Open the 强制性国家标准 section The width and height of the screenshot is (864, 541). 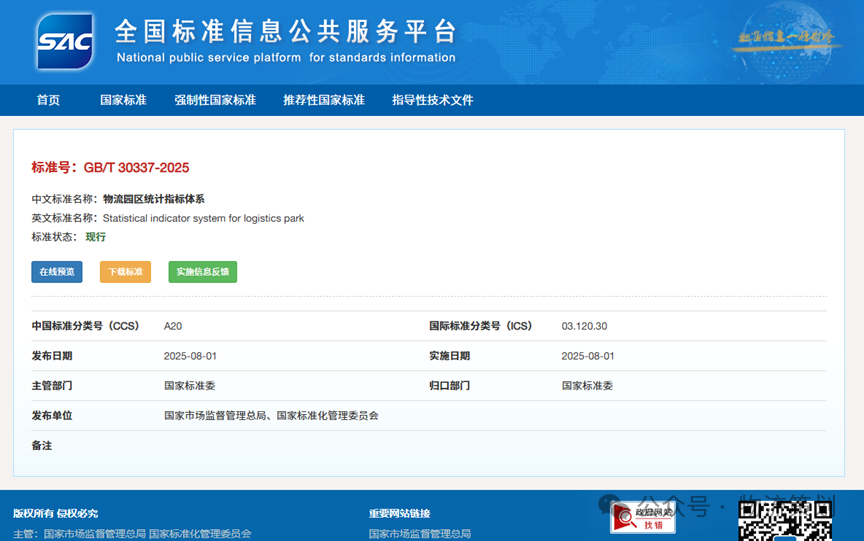[215, 100]
